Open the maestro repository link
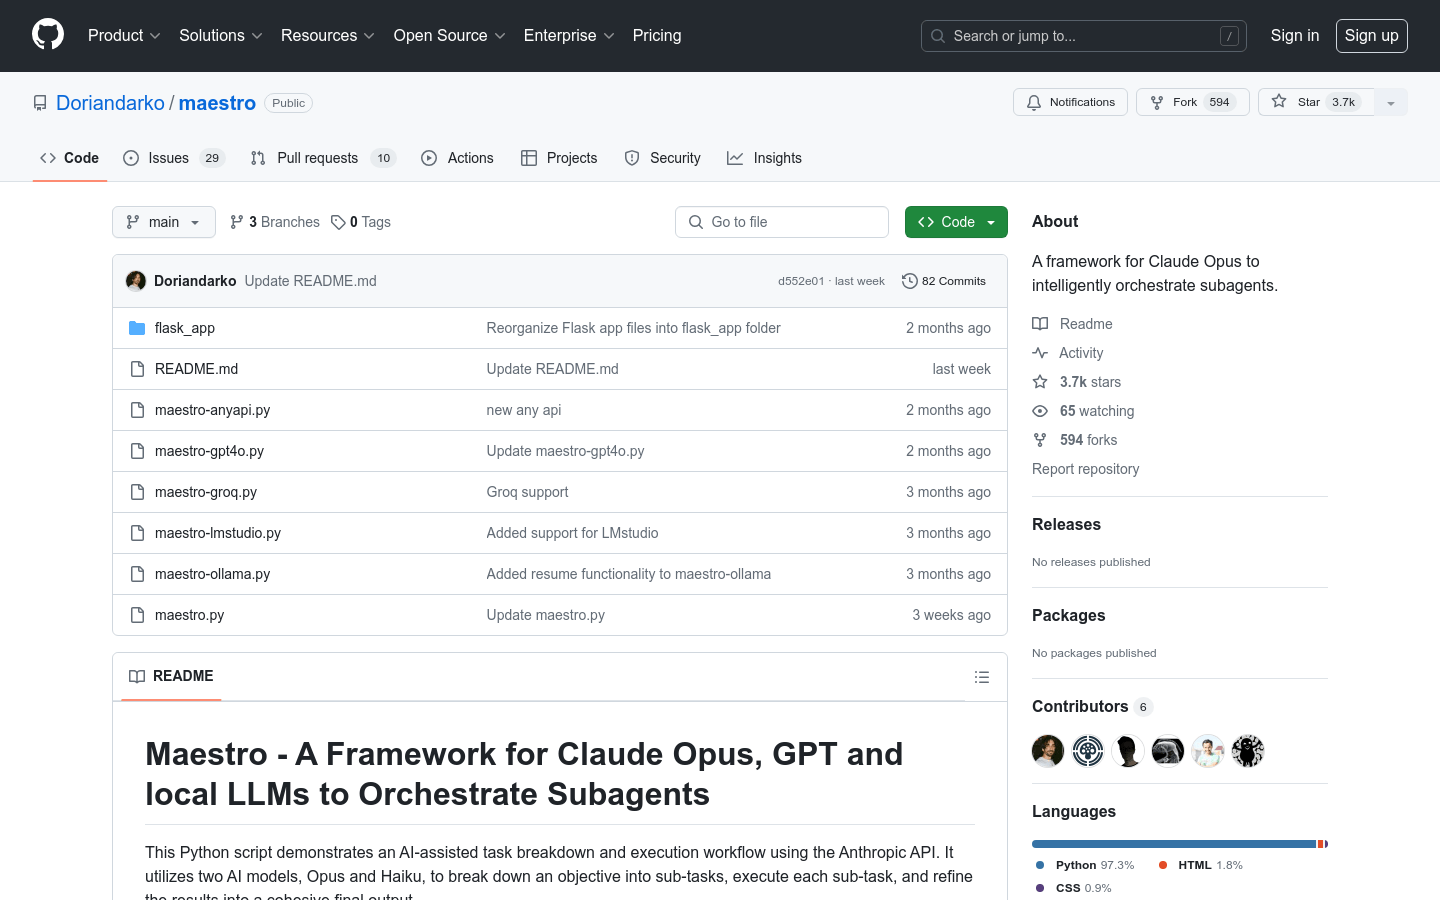 click(217, 103)
